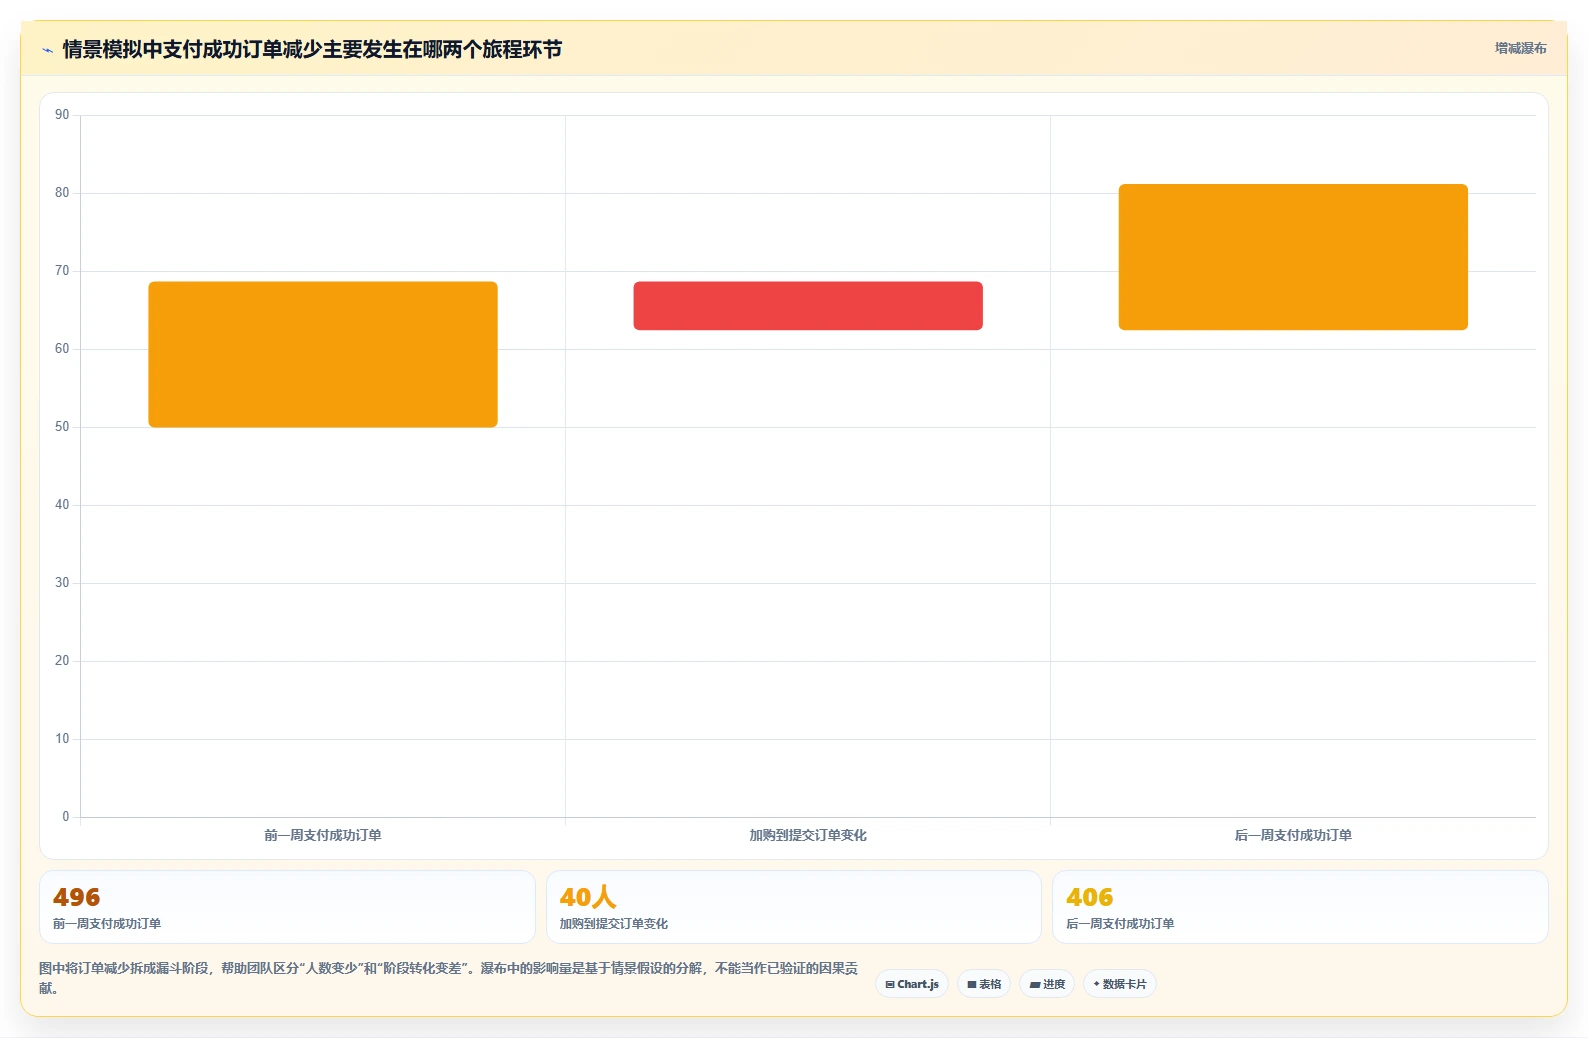The image size is (1588, 1038).
Task: Click x-axis label 前一周支付成功订单
Action: pos(323,835)
